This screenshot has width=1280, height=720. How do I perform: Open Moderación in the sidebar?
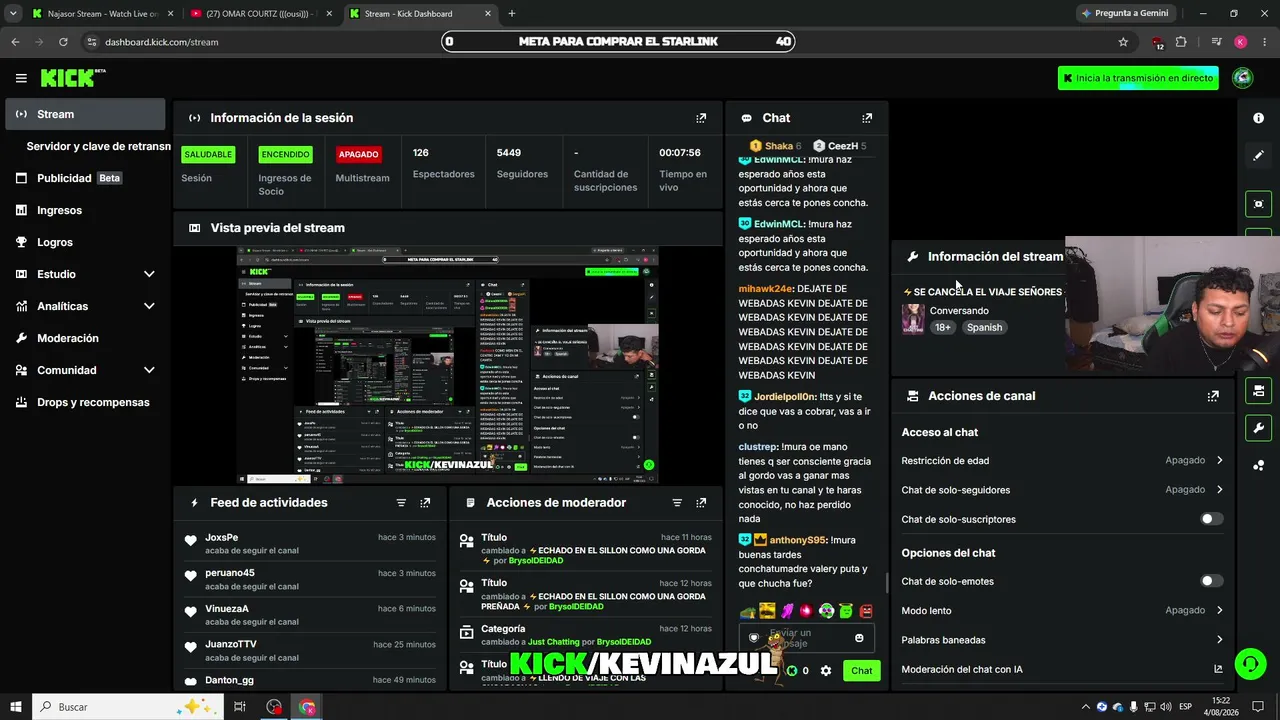[x=85, y=338]
